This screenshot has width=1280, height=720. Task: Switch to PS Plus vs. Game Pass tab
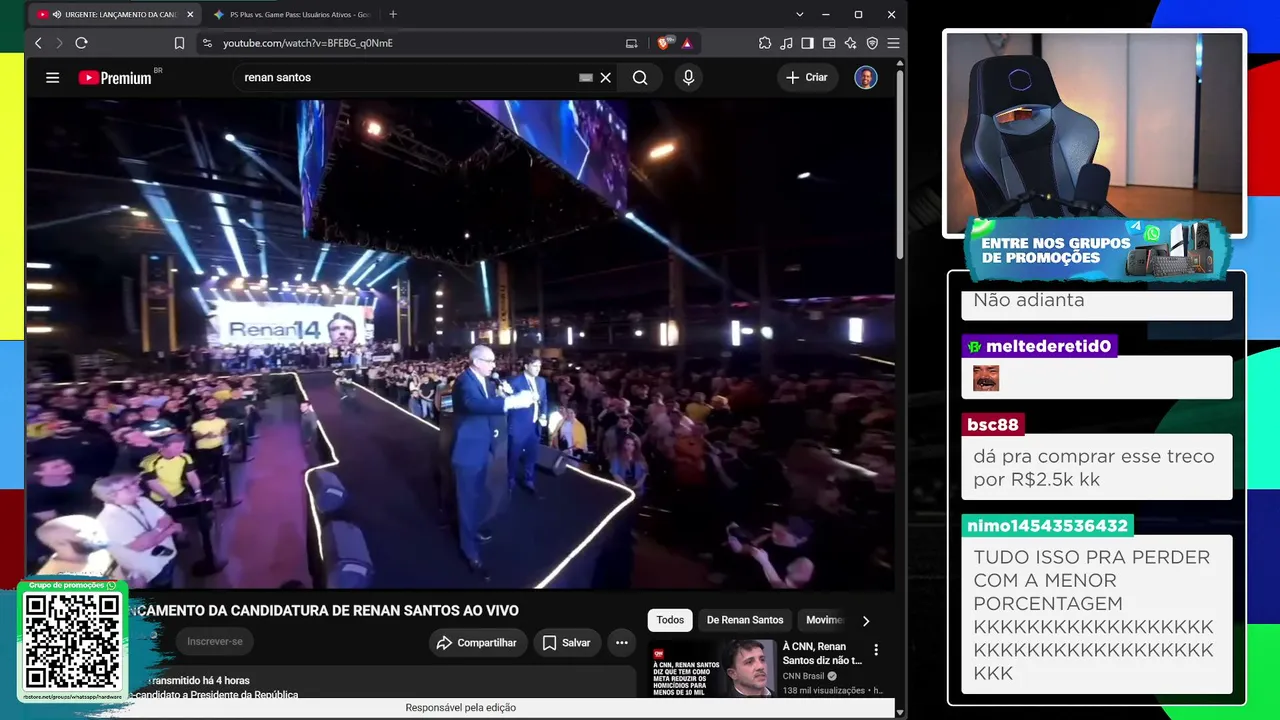click(292, 14)
